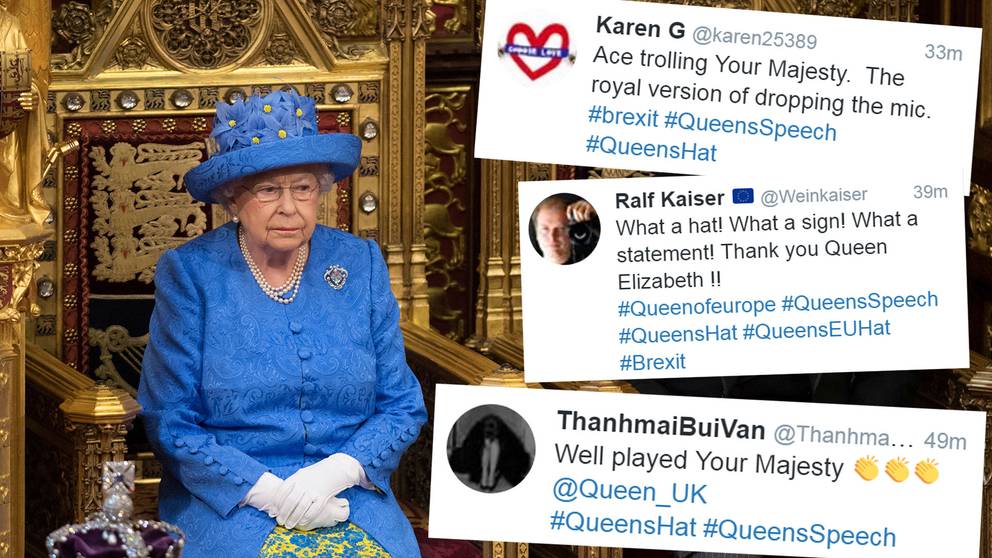This screenshot has height=558, width=992.
Task: Click the @Weinkaiser handle
Action: 814,196
